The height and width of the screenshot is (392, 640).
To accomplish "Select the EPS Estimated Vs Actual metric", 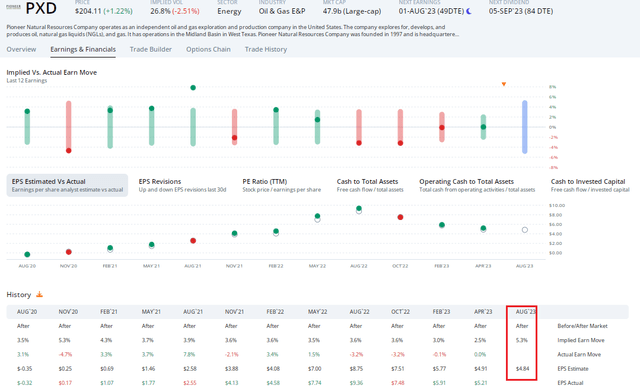I will [x=67, y=185].
